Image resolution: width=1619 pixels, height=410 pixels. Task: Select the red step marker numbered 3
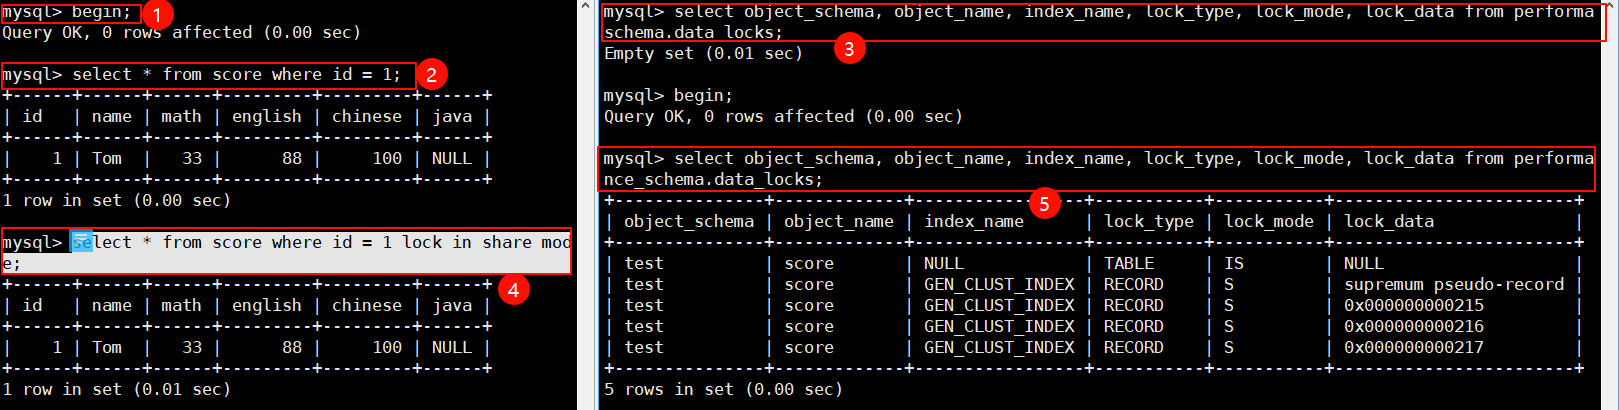[x=849, y=48]
